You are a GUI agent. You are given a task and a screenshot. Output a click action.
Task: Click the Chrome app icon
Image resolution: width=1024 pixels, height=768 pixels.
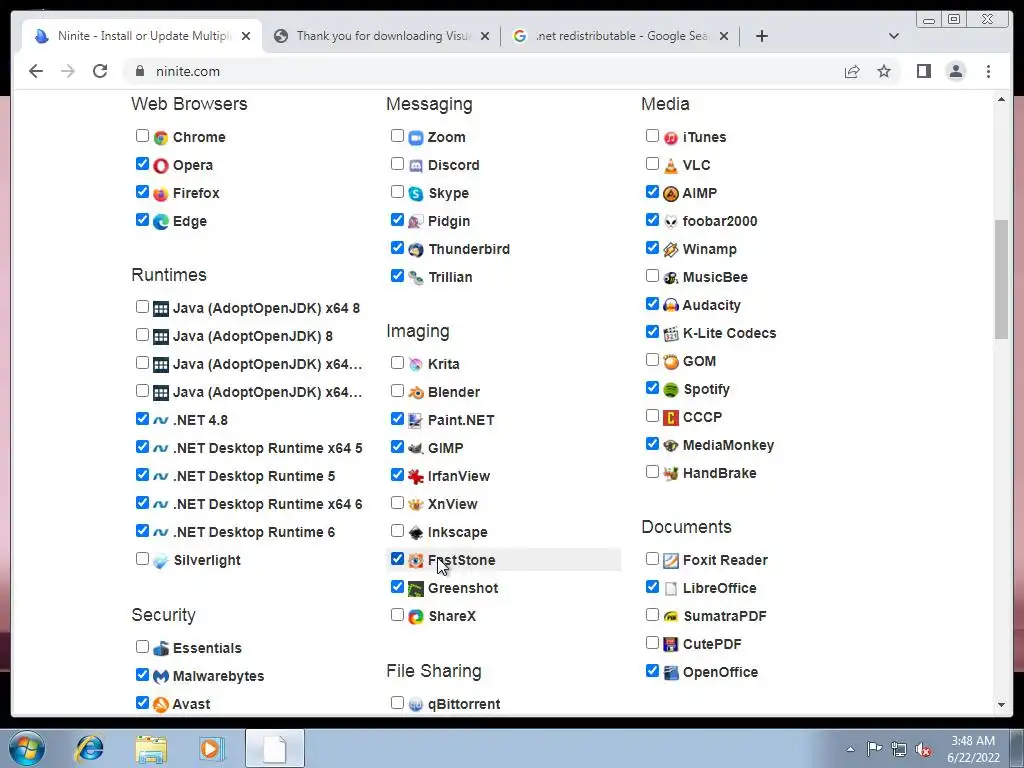(x=161, y=138)
